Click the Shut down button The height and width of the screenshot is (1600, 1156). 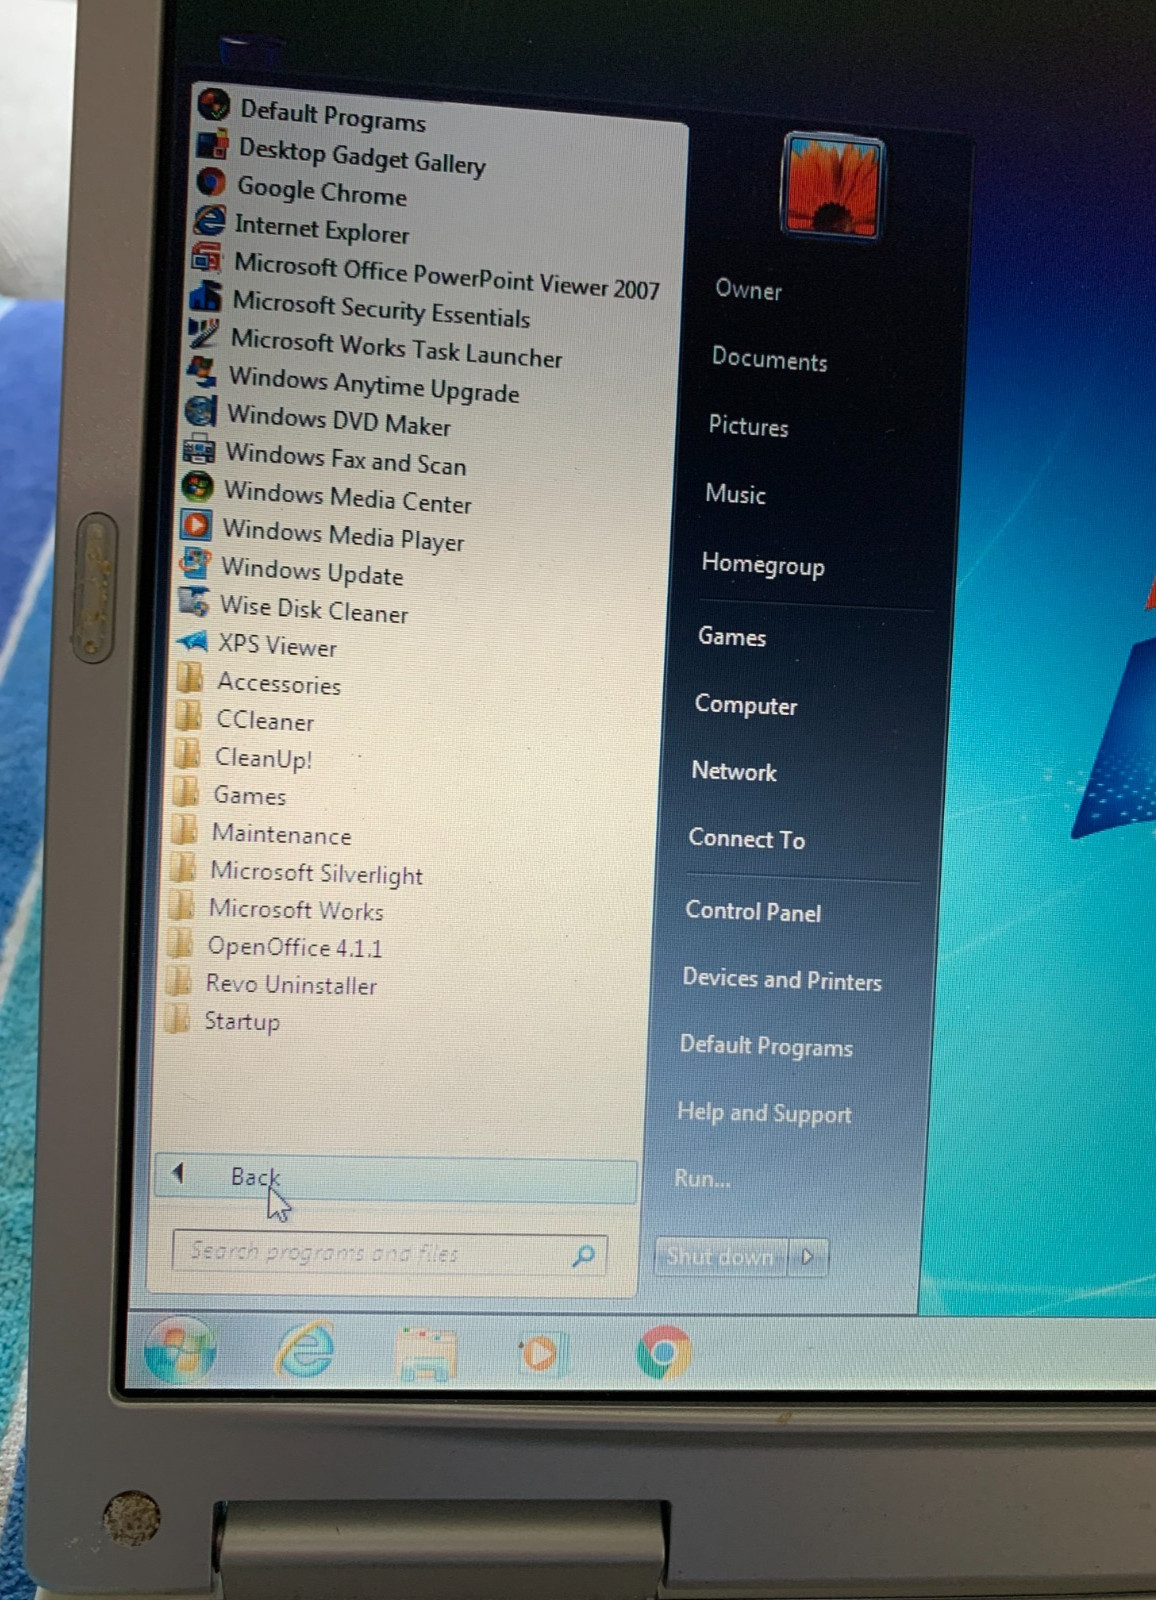point(721,1256)
